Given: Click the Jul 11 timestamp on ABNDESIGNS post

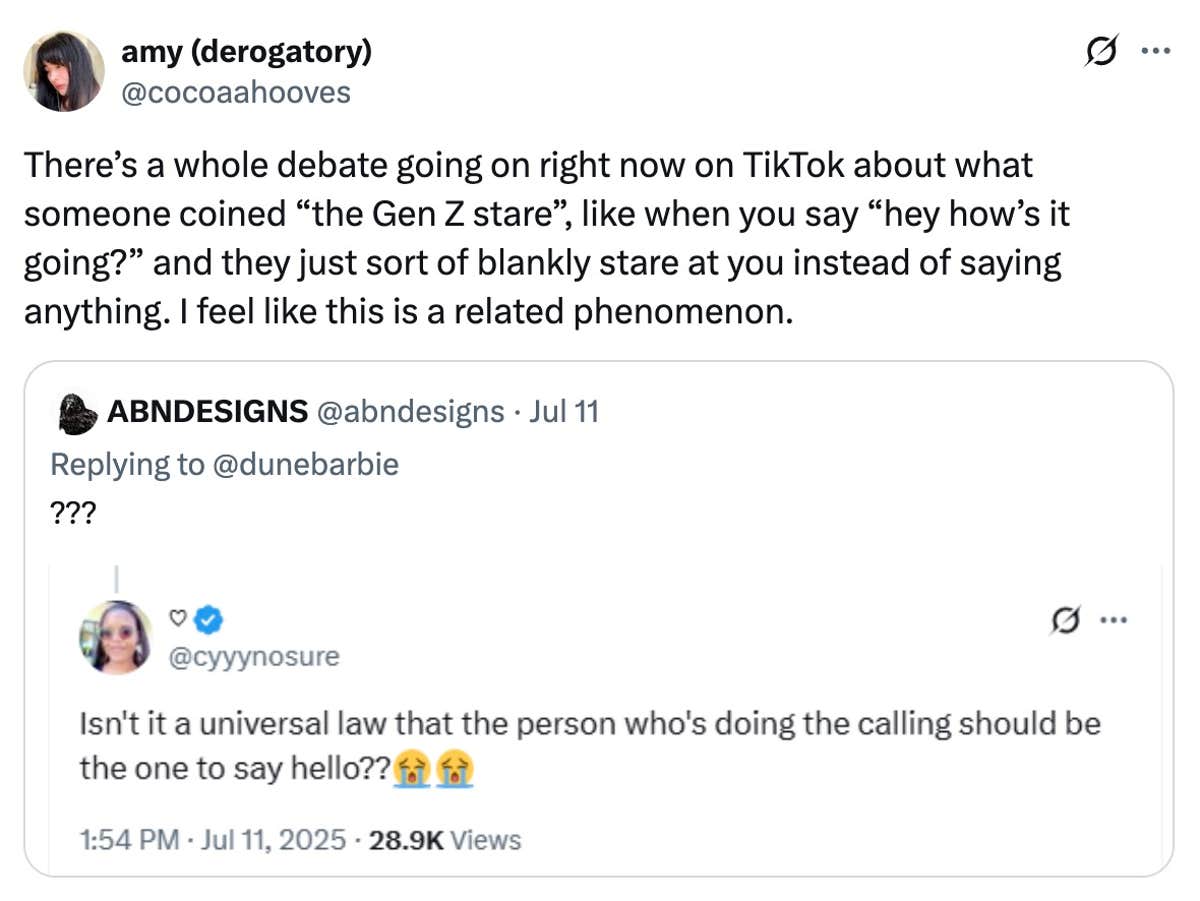Looking at the screenshot, I should [561, 411].
